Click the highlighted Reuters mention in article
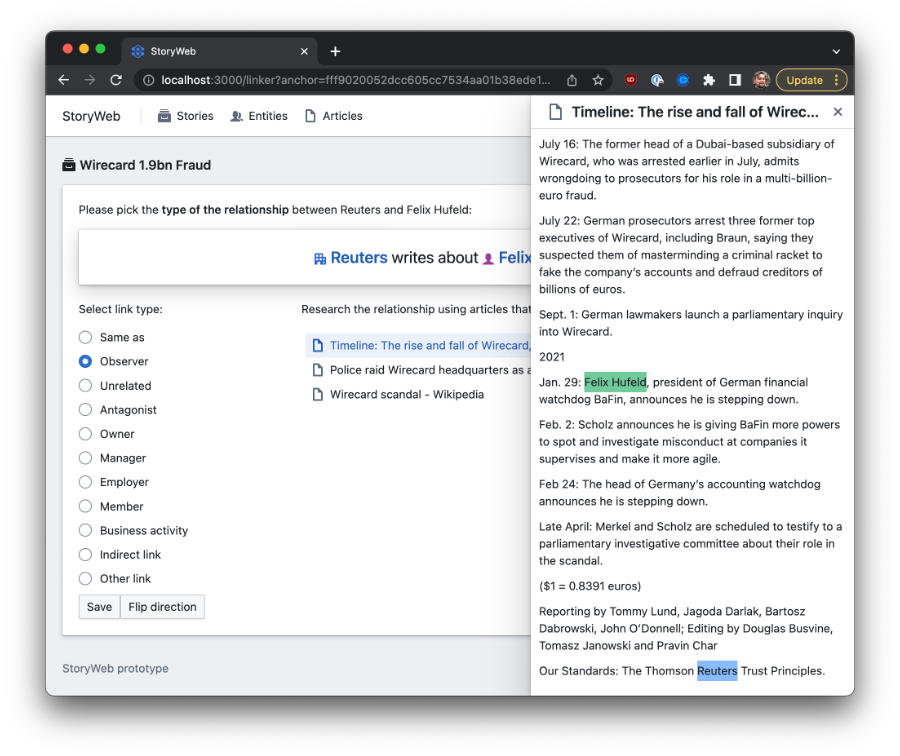Viewport: 900px width, 756px height. pos(717,671)
